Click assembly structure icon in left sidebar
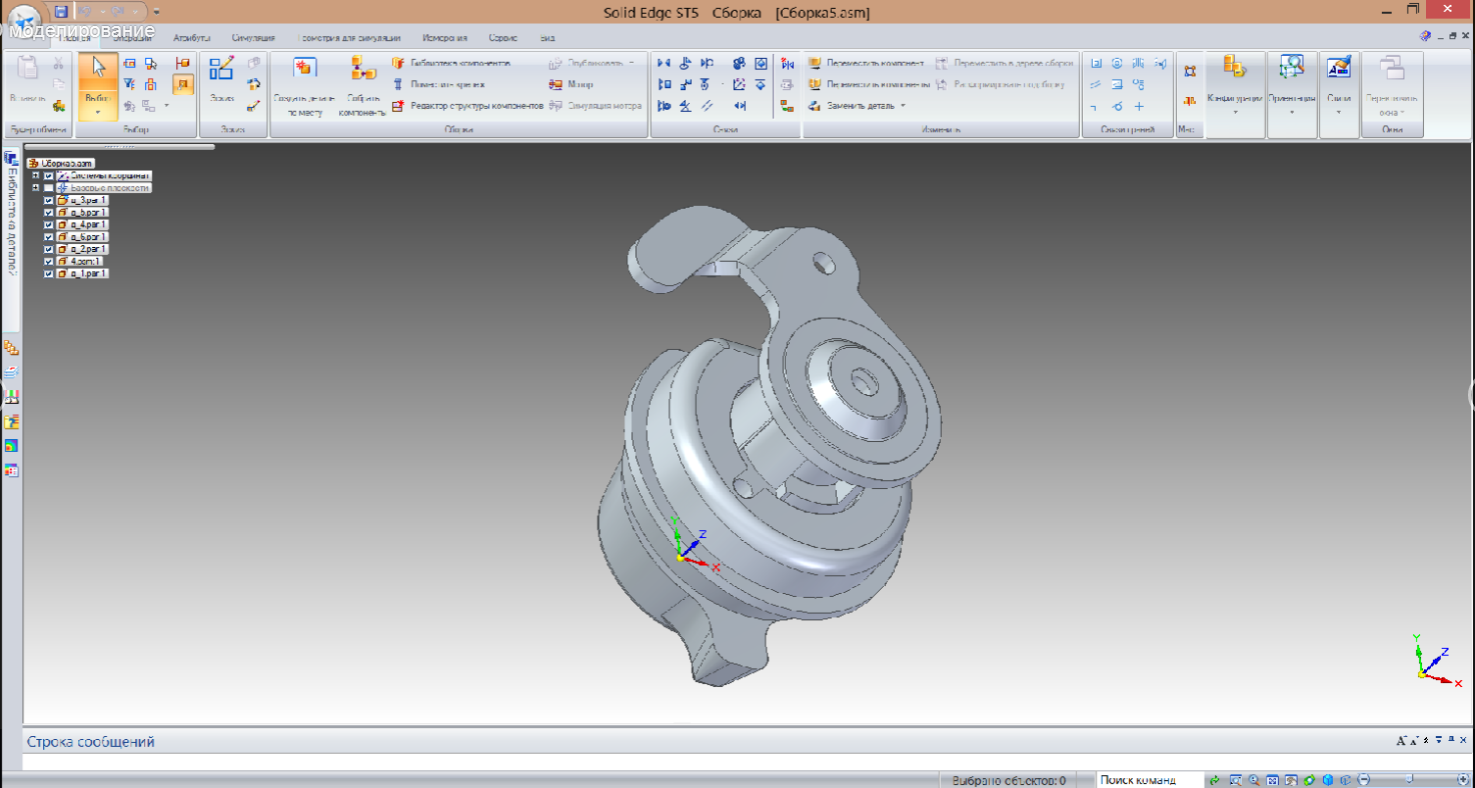 (11, 348)
